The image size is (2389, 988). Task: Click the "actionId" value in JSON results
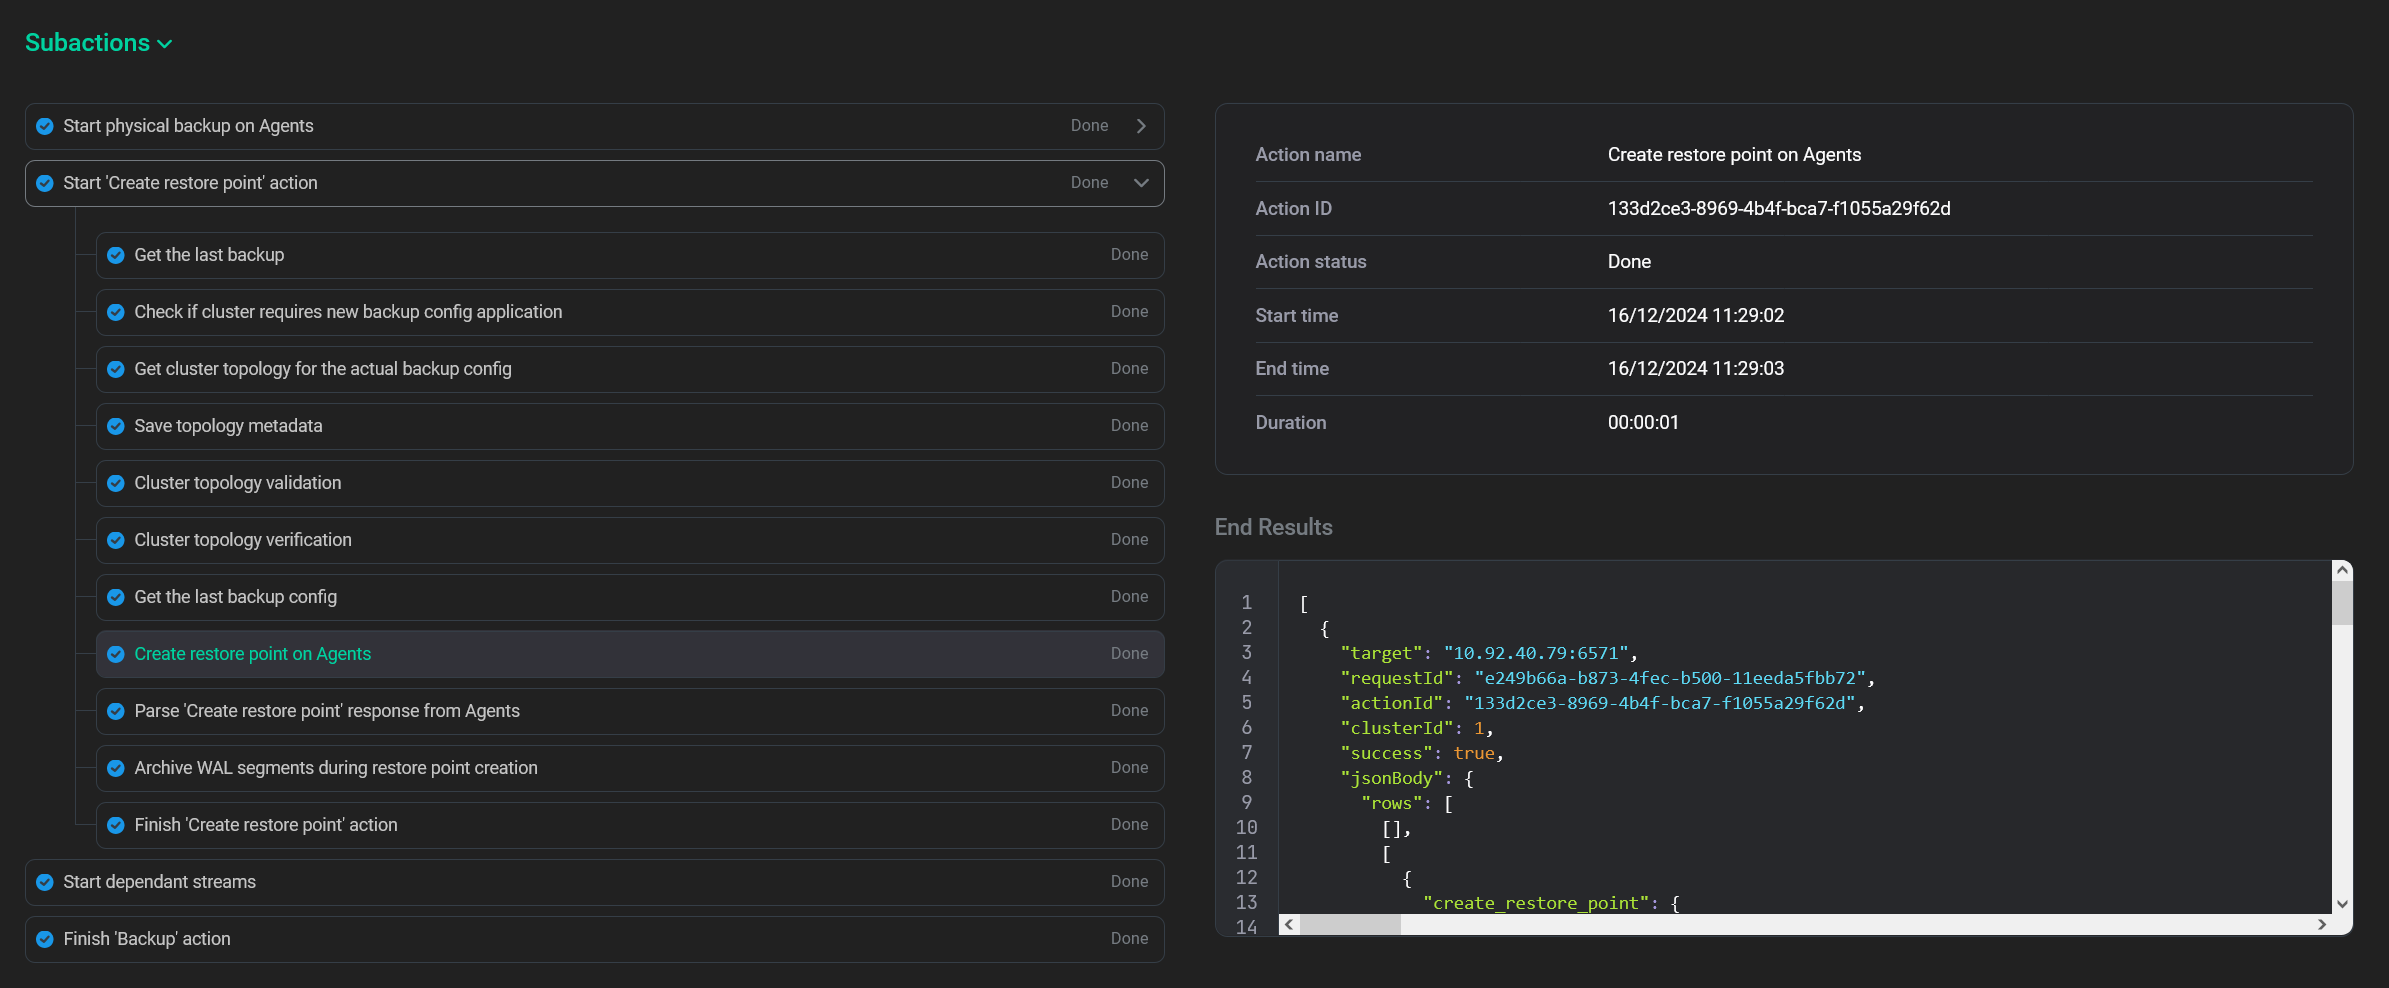[1660, 703]
